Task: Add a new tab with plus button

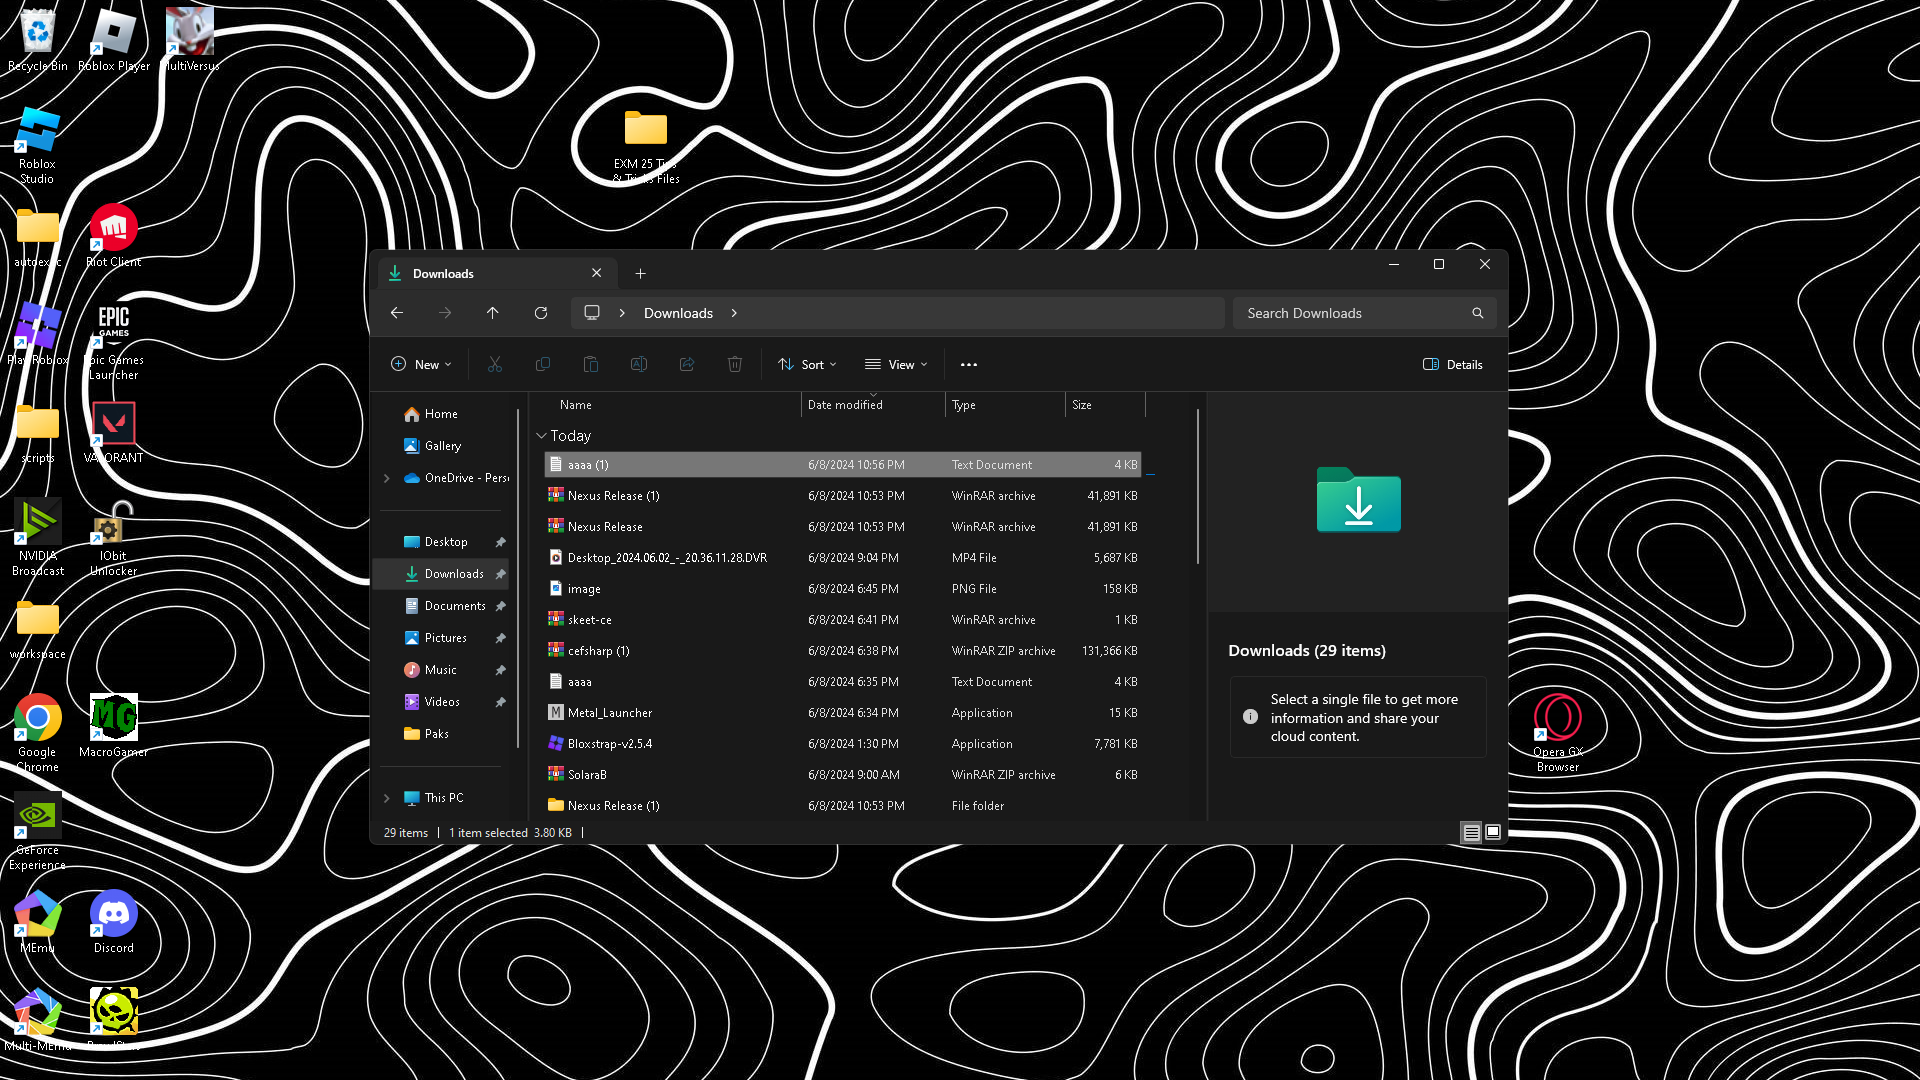Action: [641, 274]
